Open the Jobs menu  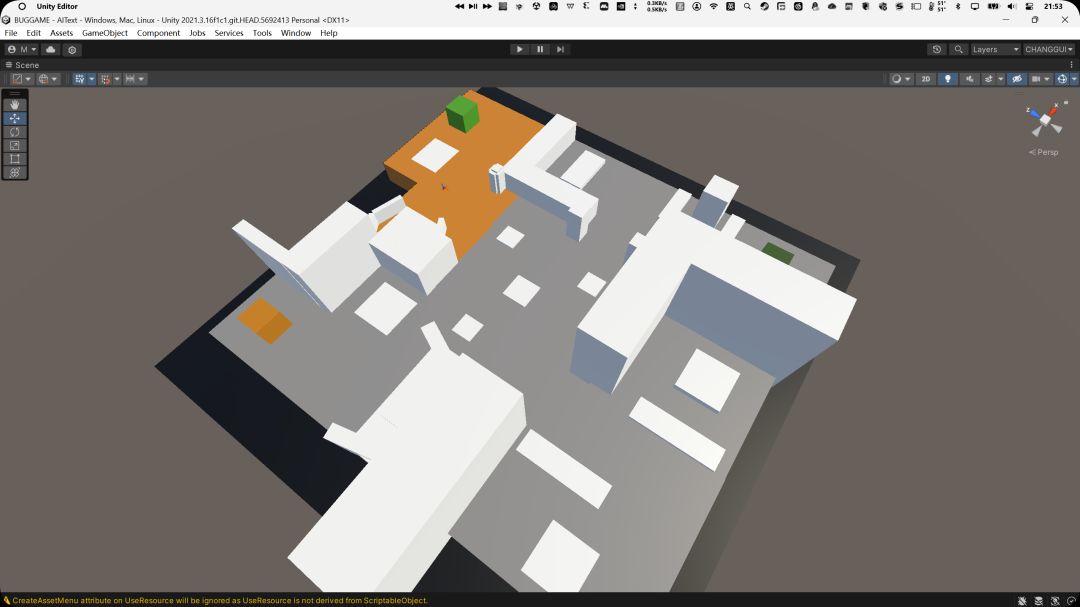coord(197,33)
